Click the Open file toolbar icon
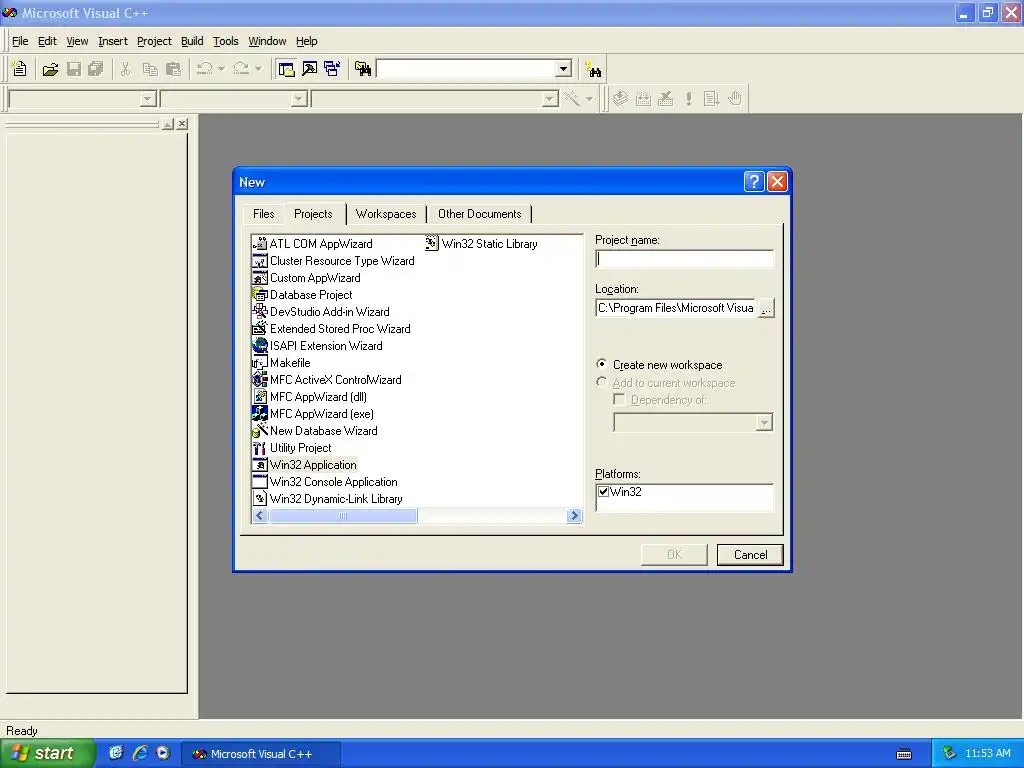Screen dimensions: 1024x768 [50, 69]
